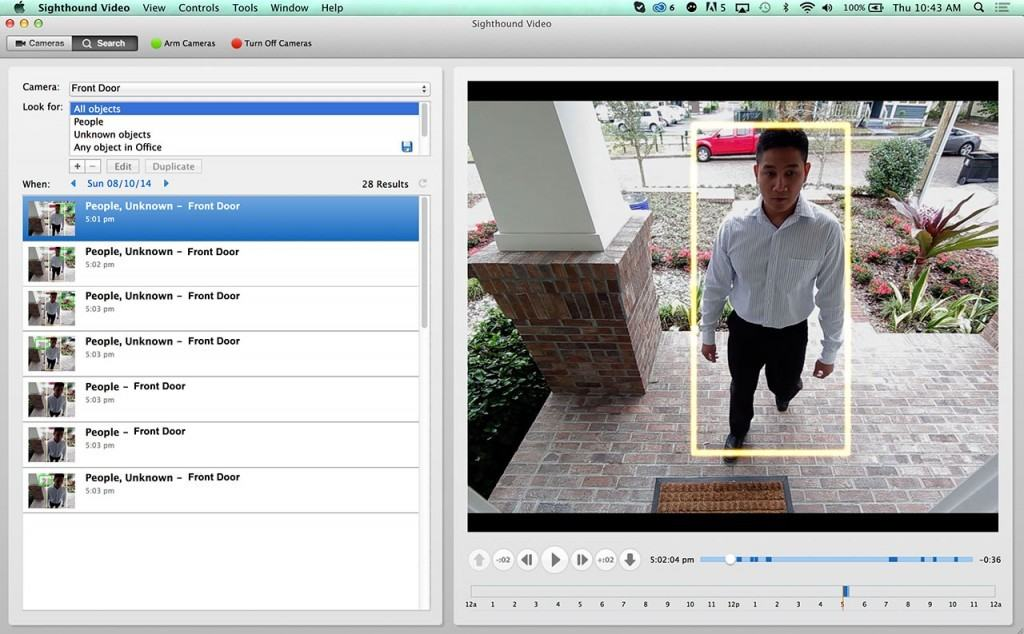Viewport: 1024px width, 634px height.
Task: Open the date picker Sun 08/10/14
Action: click(x=119, y=183)
